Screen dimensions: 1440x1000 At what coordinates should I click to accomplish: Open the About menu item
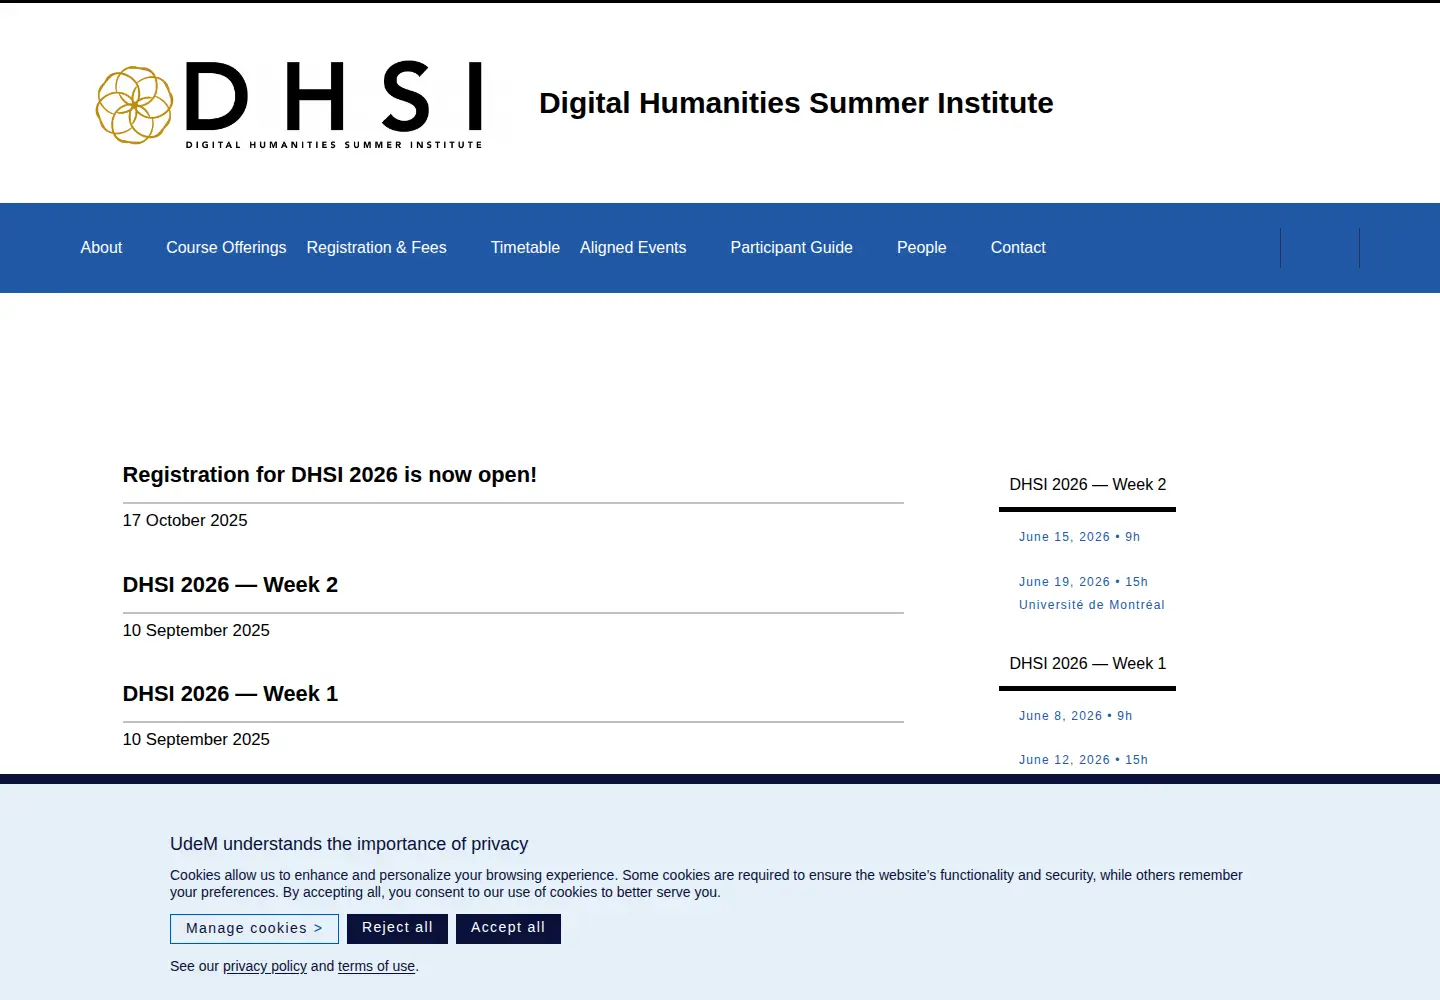point(101,248)
